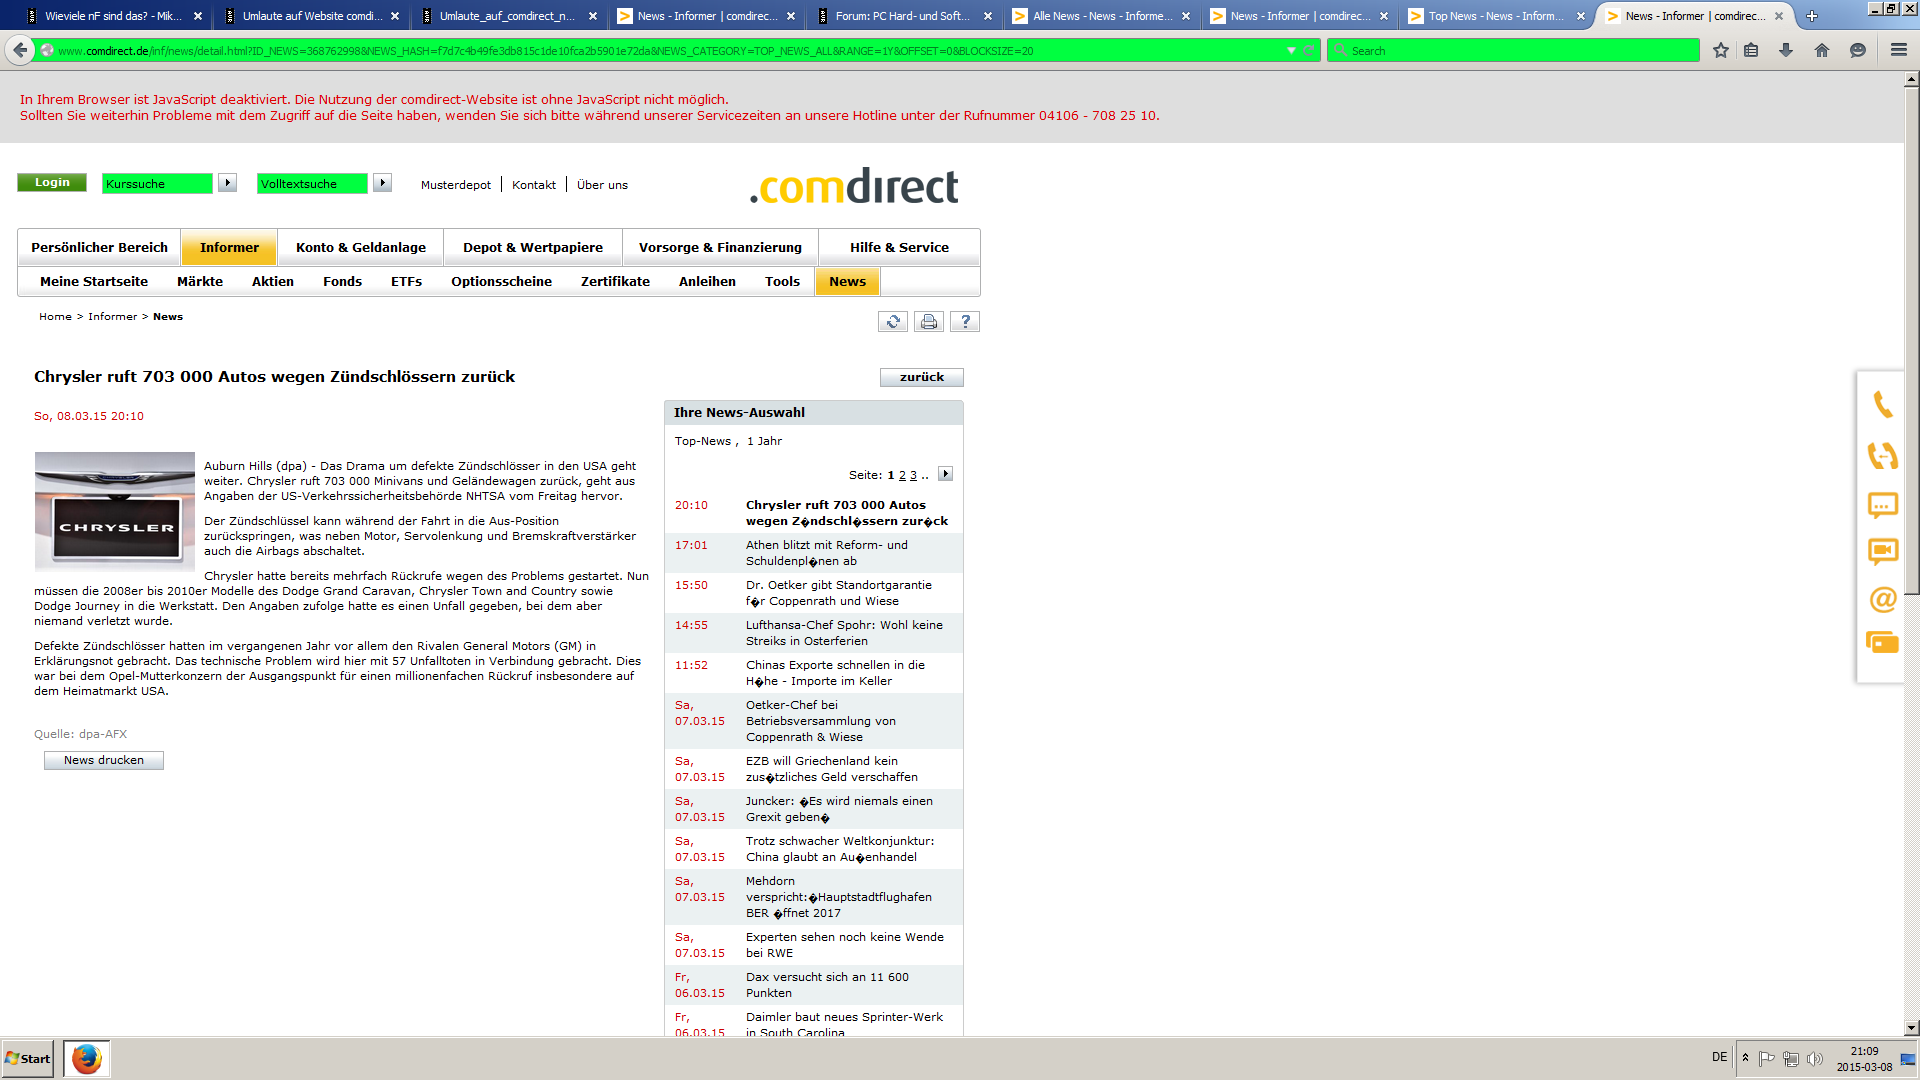Close the active News - Informer tab
1920x1080 pixels.
point(1779,16)
